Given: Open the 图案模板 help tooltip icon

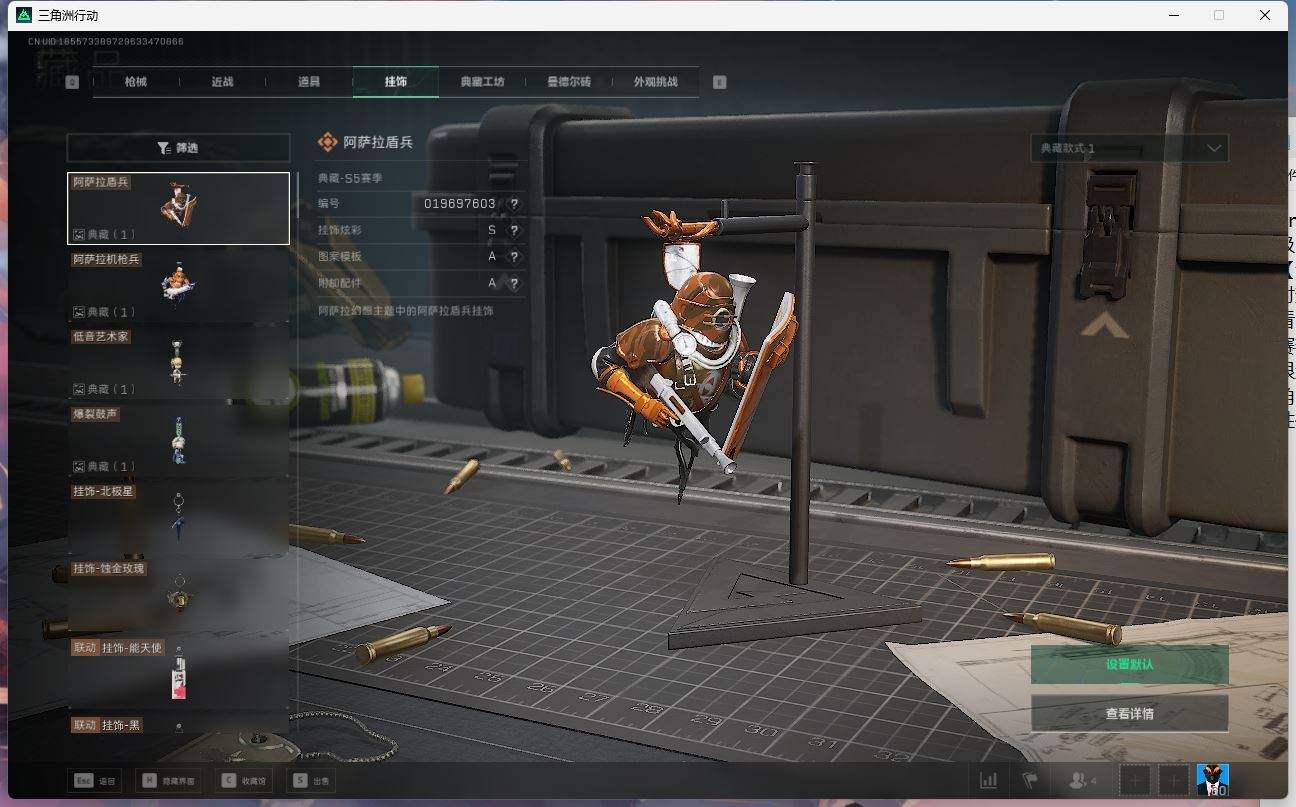Looking at the screenshot, I should tap(514, 257).
